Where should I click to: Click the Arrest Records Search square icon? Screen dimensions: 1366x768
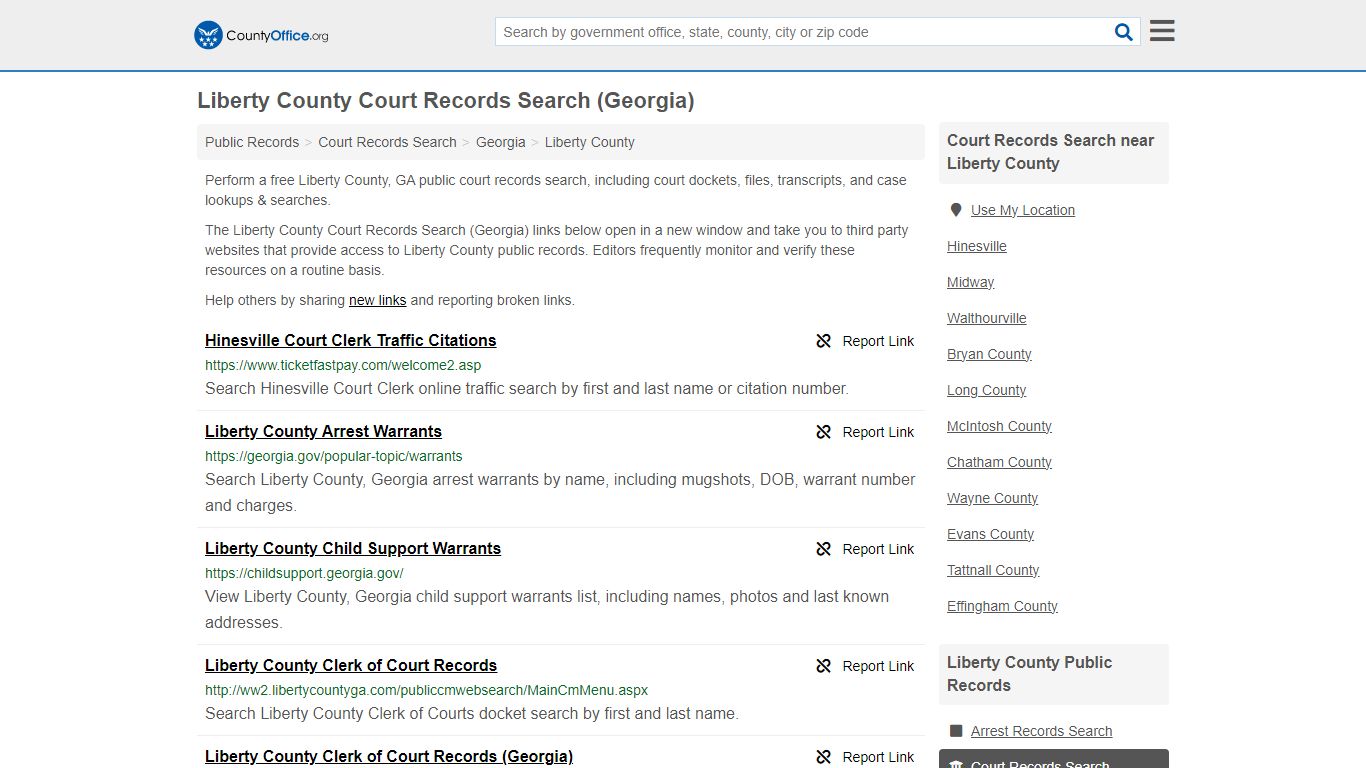956,731
